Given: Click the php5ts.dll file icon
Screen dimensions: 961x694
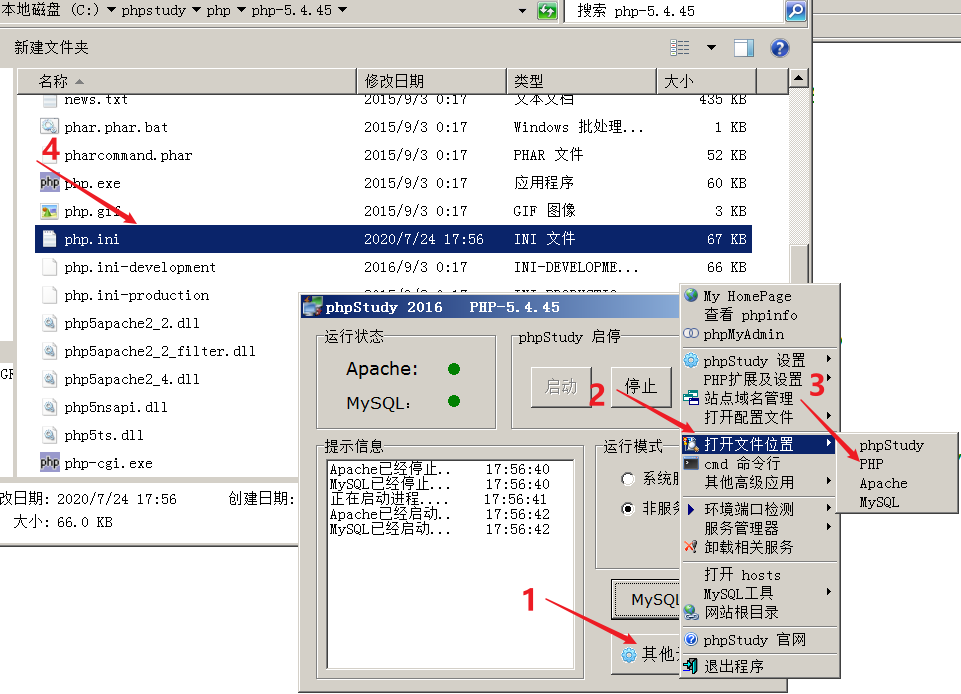Looking at the screenshot, I should (x=50, y=435).
